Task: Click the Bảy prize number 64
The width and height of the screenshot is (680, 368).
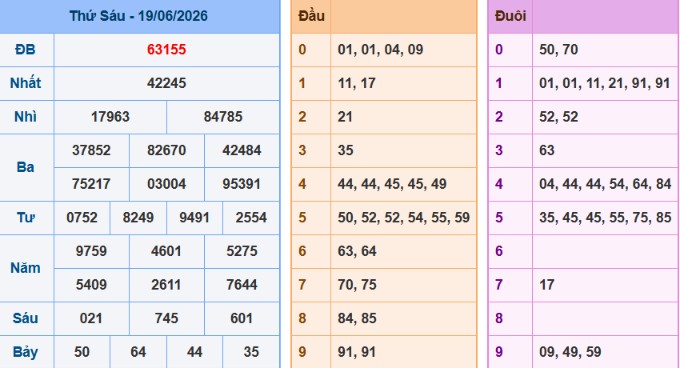Action: pyautogui.click(x=138, y=352)
